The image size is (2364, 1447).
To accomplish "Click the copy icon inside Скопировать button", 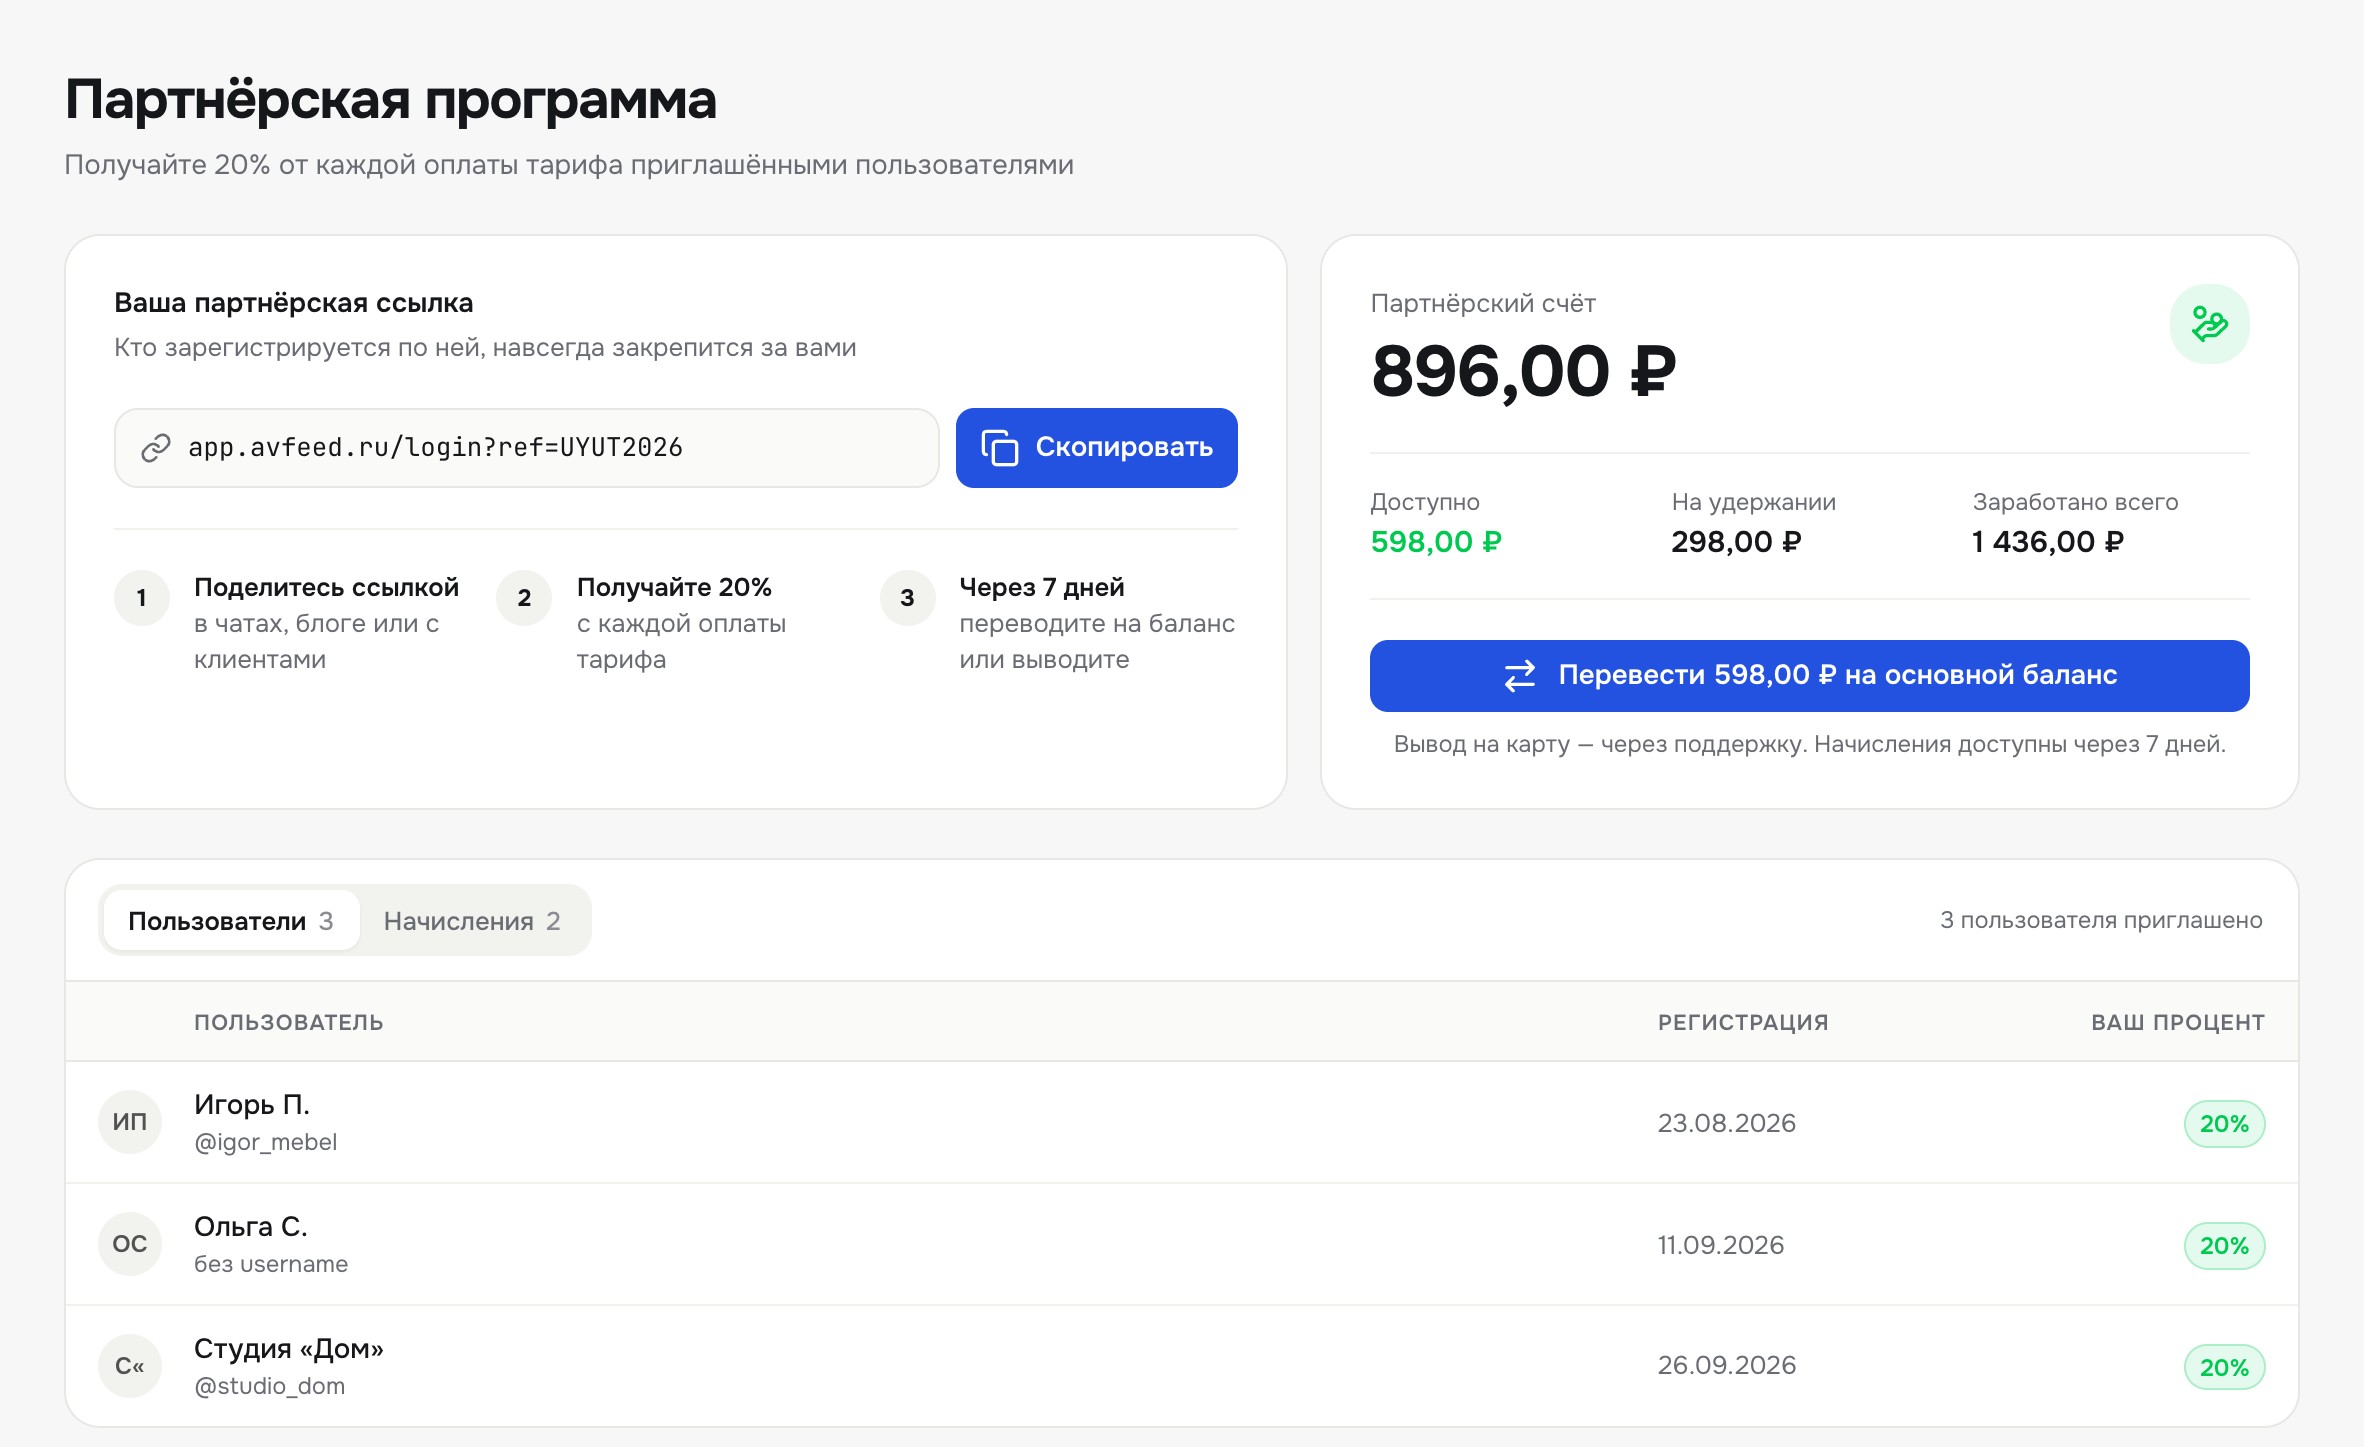I will (999, 448).
